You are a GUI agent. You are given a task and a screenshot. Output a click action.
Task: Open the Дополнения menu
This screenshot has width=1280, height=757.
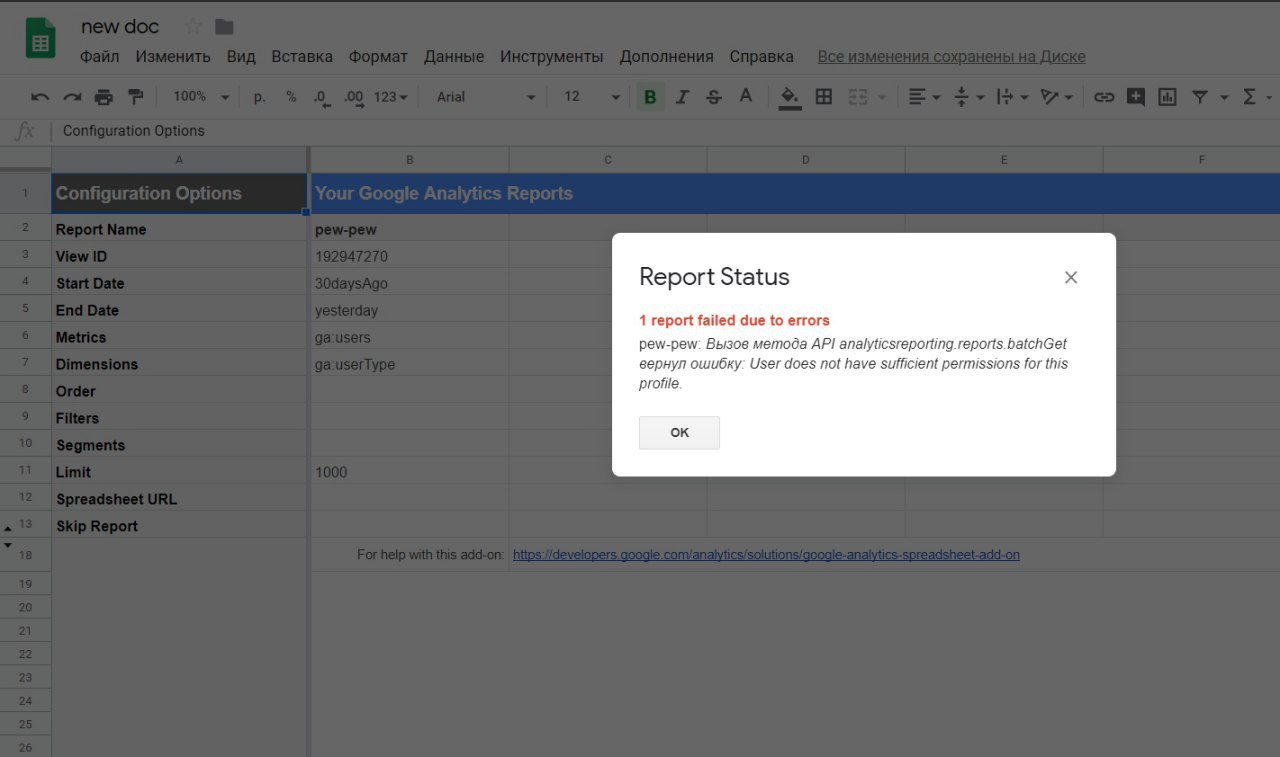[x=667, y=57]
